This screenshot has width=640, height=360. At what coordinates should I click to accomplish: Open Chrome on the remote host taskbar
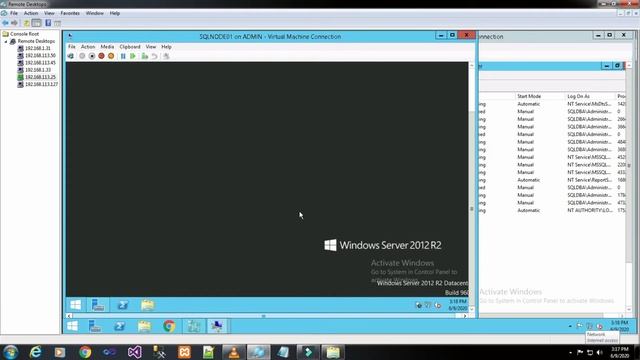point(169,326)
